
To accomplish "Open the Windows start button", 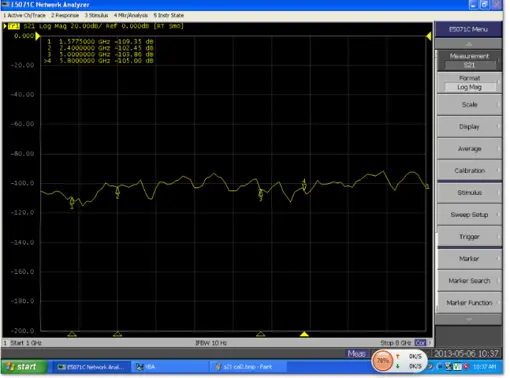I will pos(24,367).
